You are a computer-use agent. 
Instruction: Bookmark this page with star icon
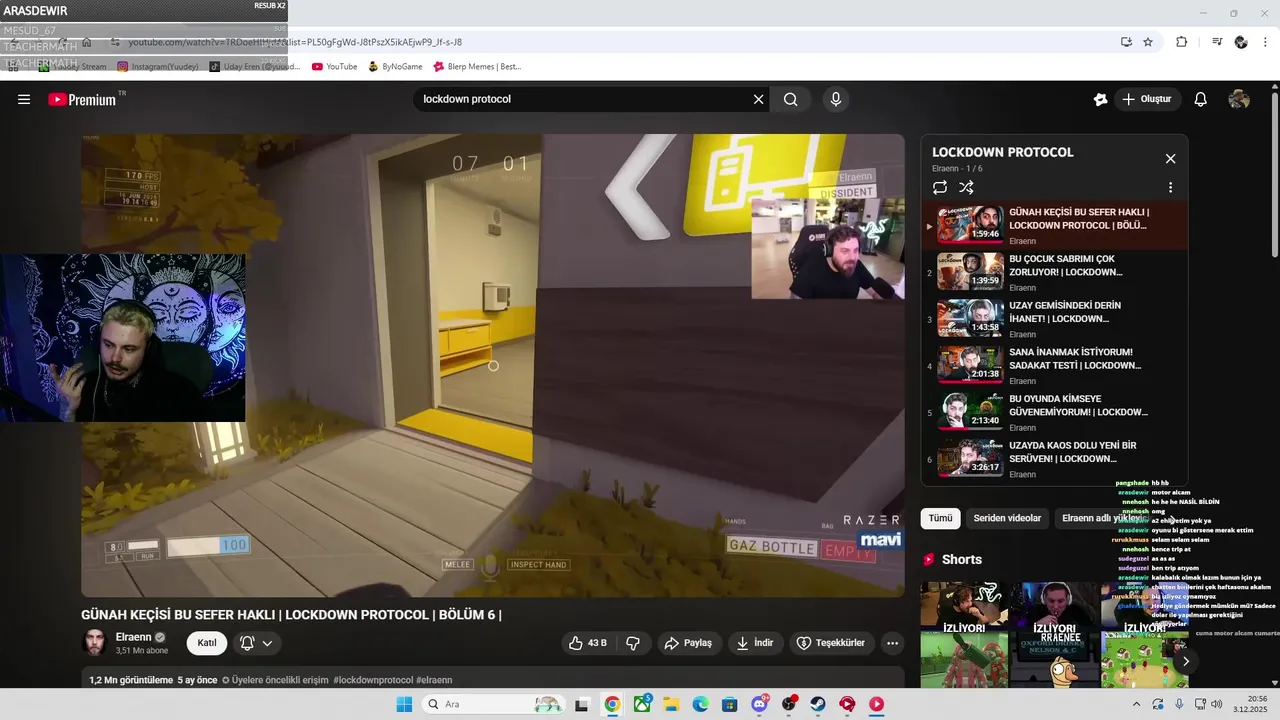point(1148,42)
